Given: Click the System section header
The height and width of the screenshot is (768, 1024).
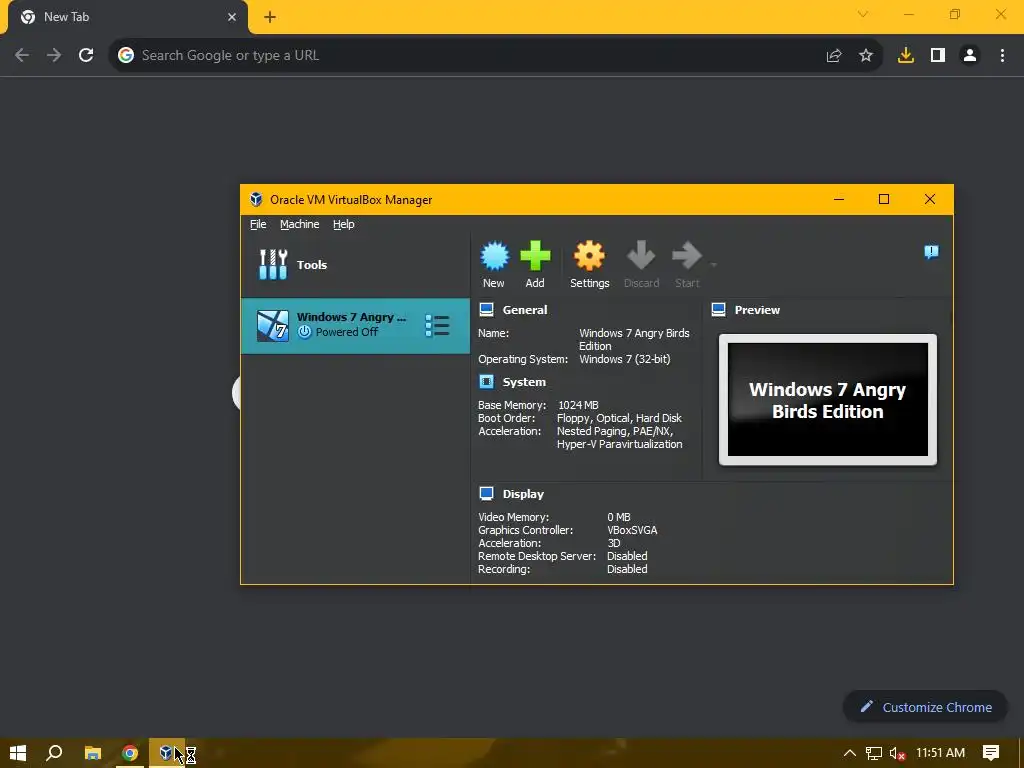Looking at the screenshot, I should 524,382.
